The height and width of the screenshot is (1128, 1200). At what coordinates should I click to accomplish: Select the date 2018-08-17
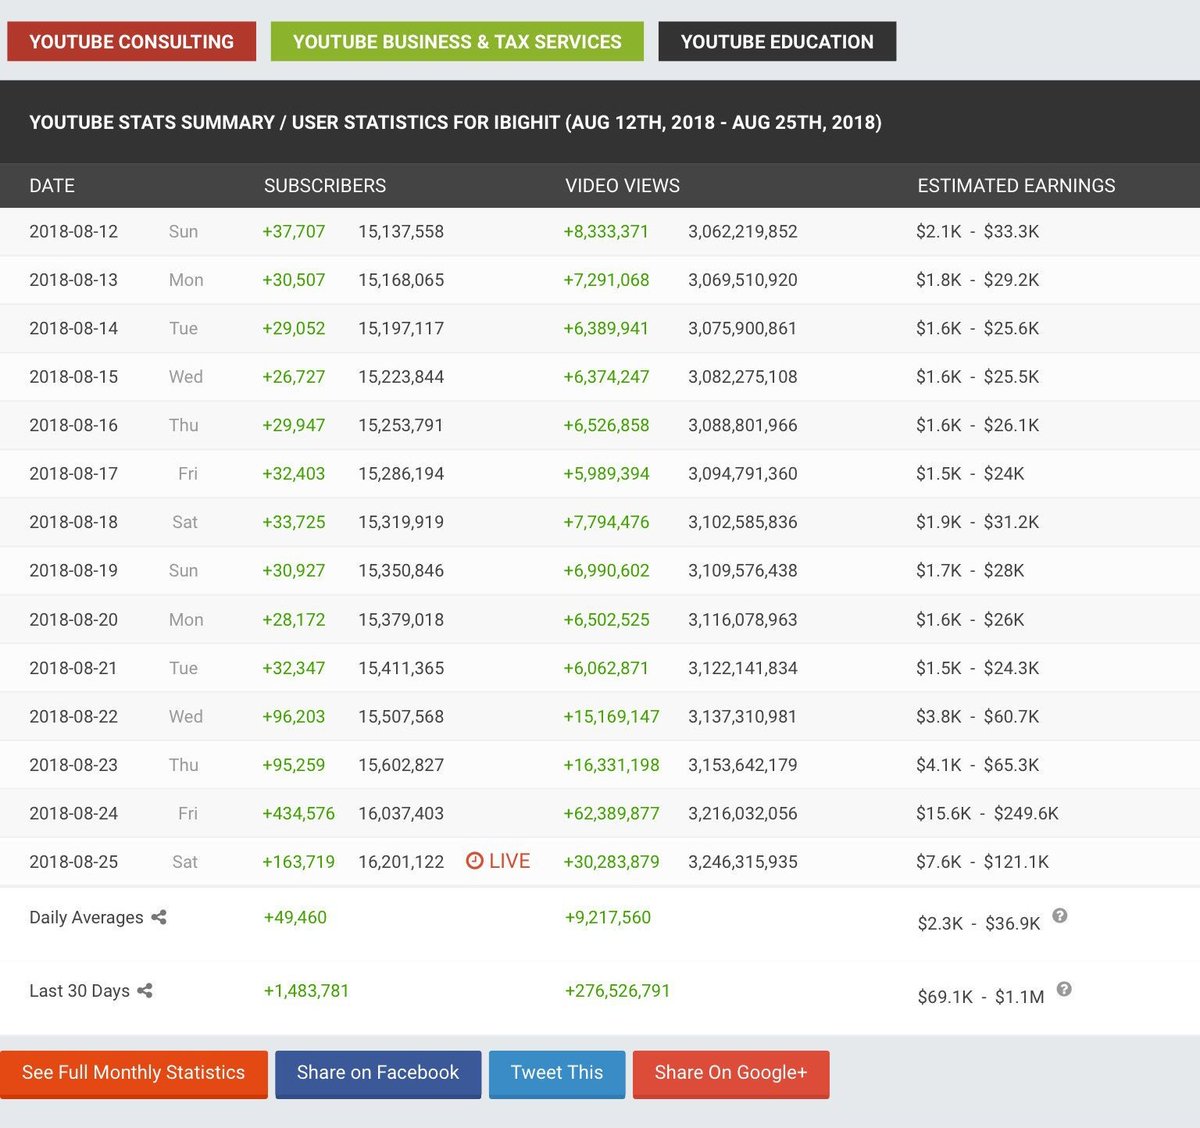click(73, 474)
